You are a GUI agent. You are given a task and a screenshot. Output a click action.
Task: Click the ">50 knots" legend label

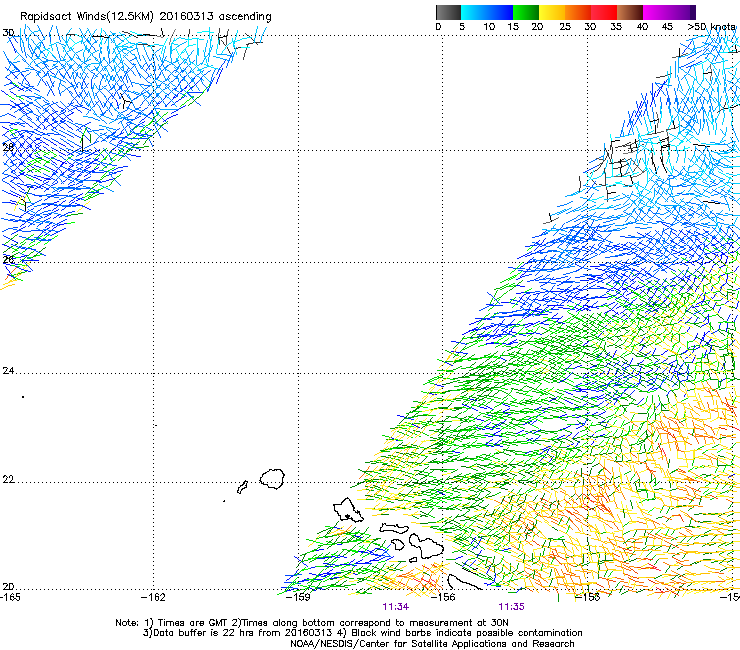point(712,27)
